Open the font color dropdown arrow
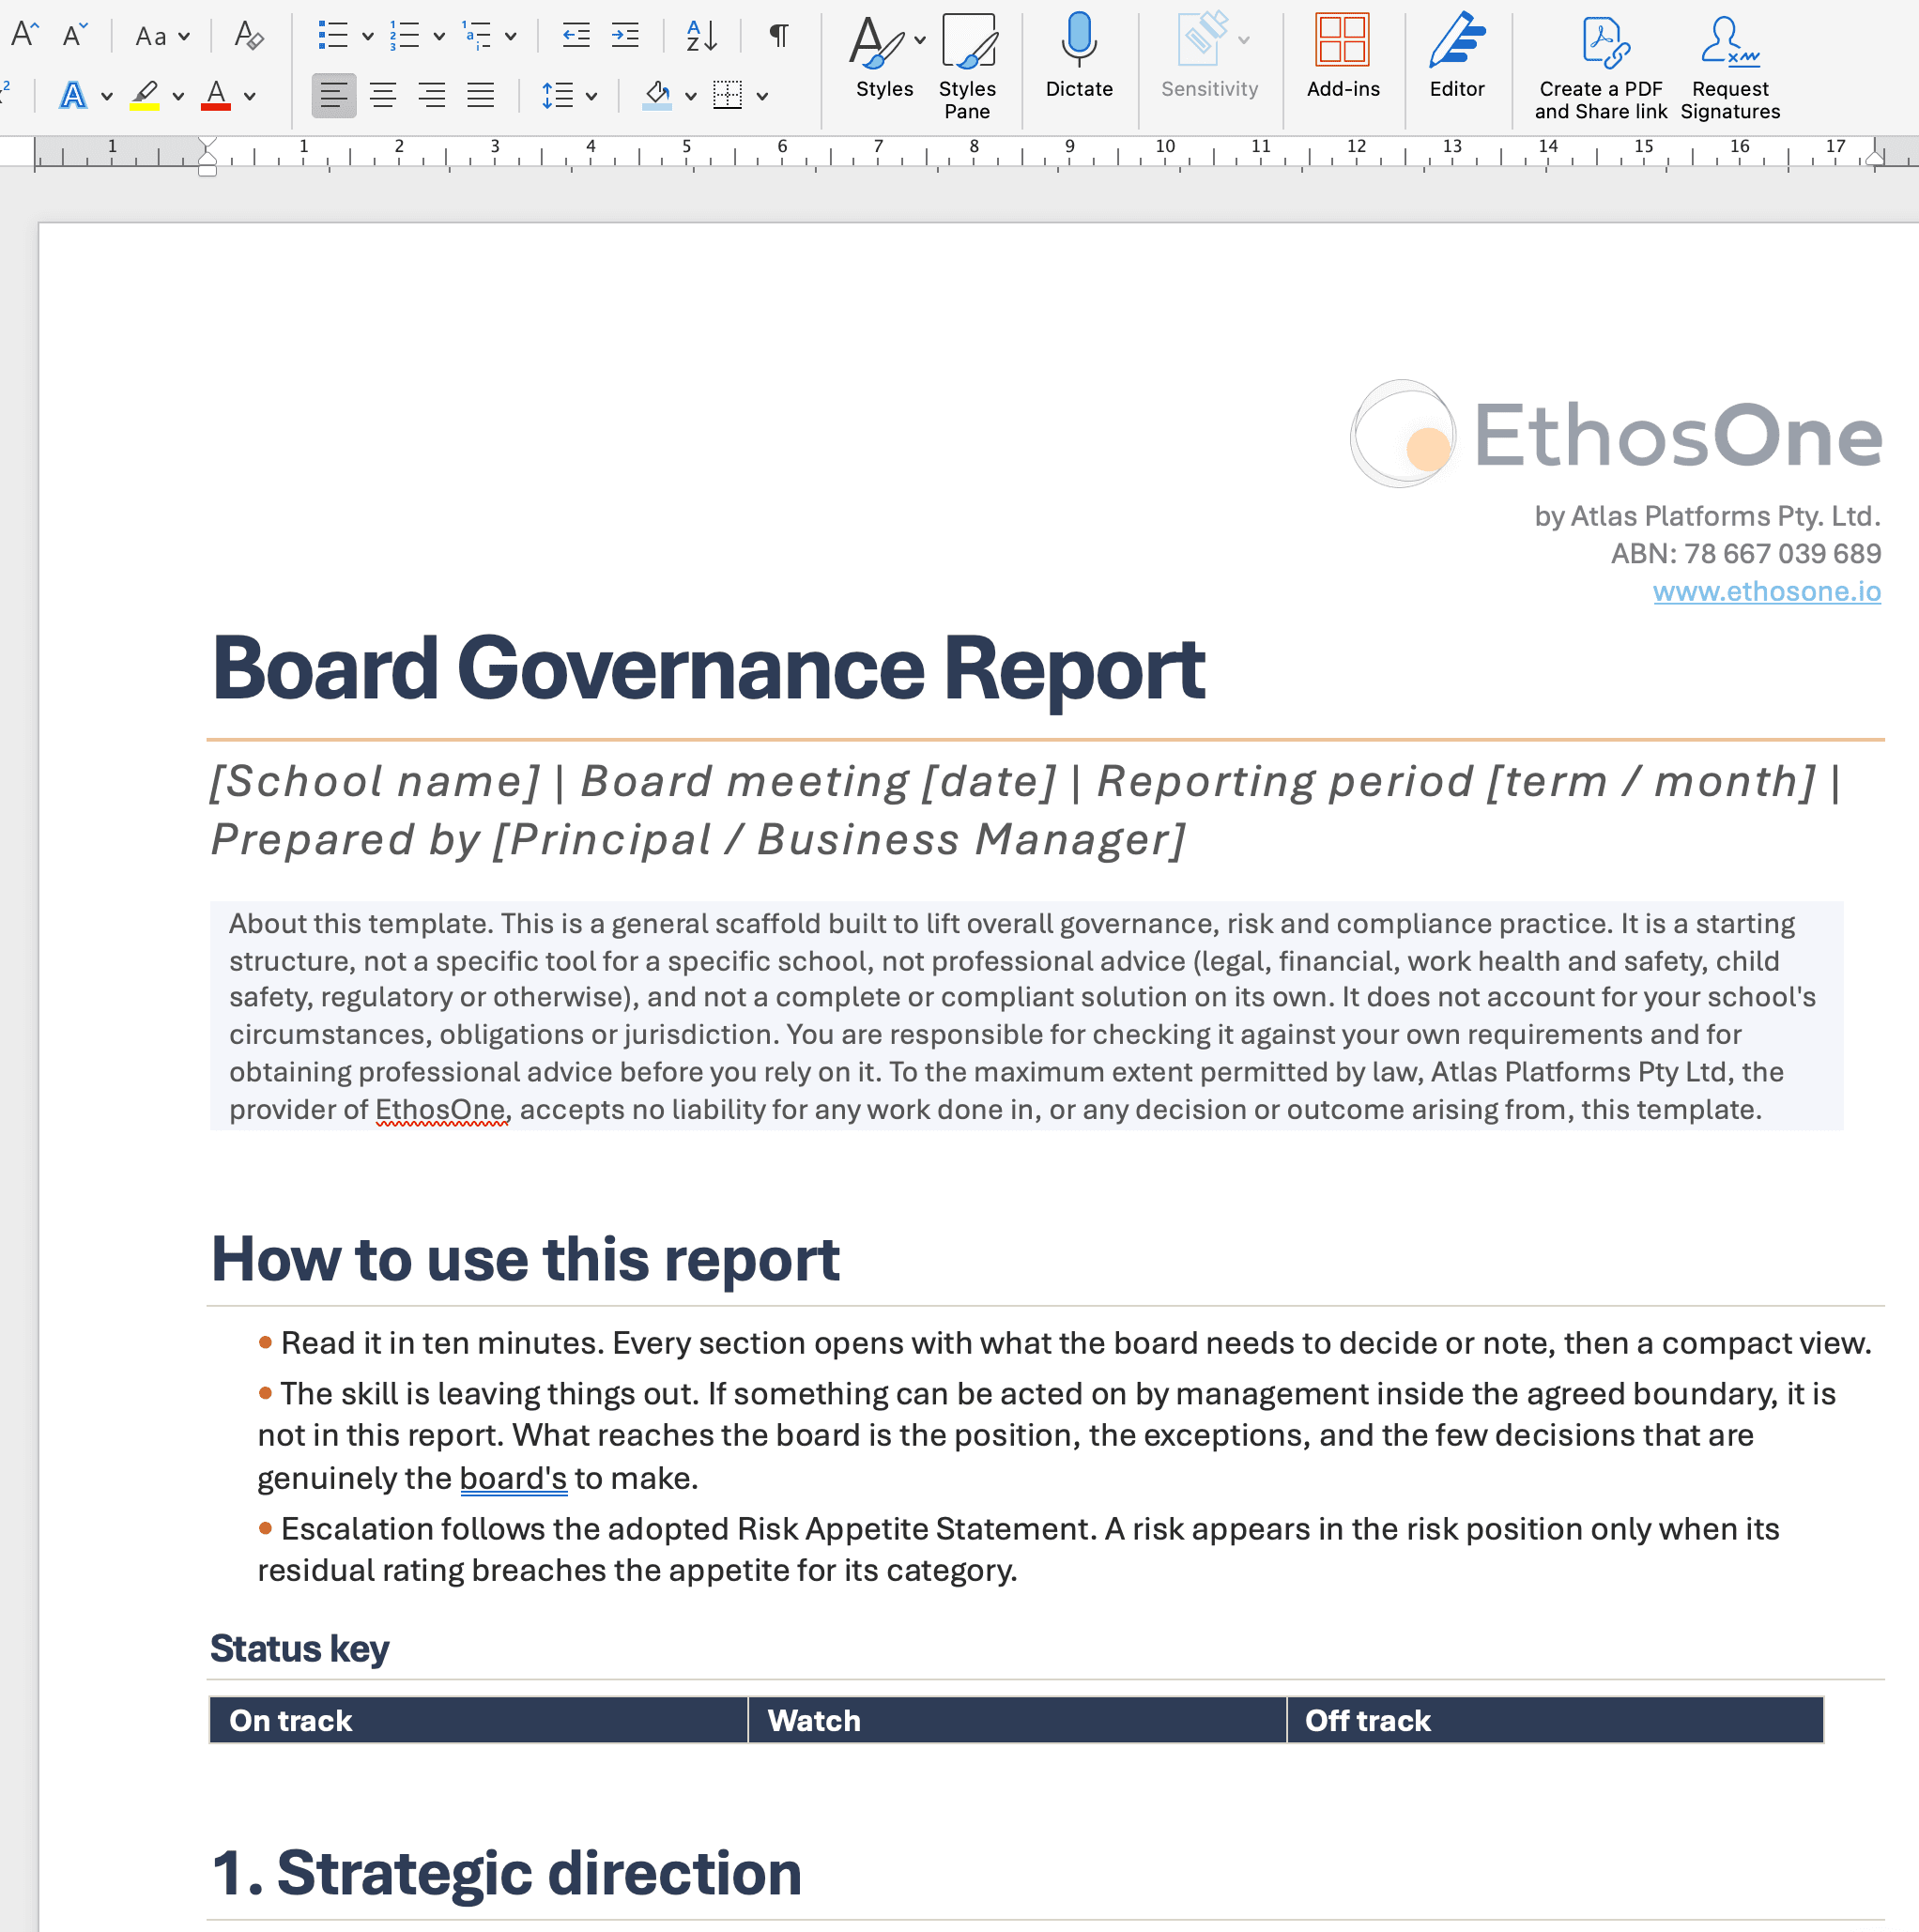The width and height of the screenshot is (1919, 1932). coord(250,97)
